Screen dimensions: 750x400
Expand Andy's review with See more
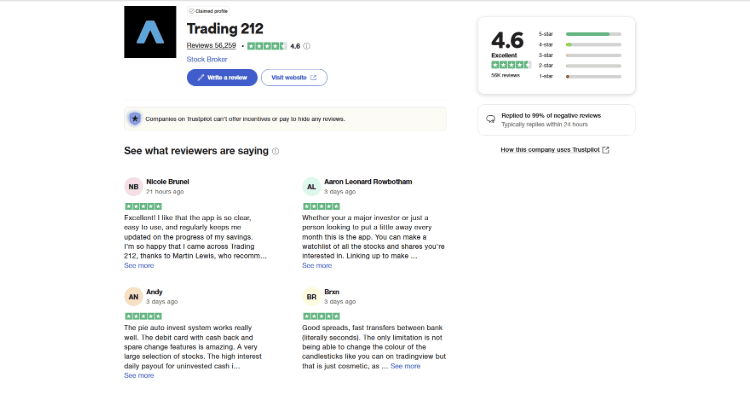[x=139, y=376]
